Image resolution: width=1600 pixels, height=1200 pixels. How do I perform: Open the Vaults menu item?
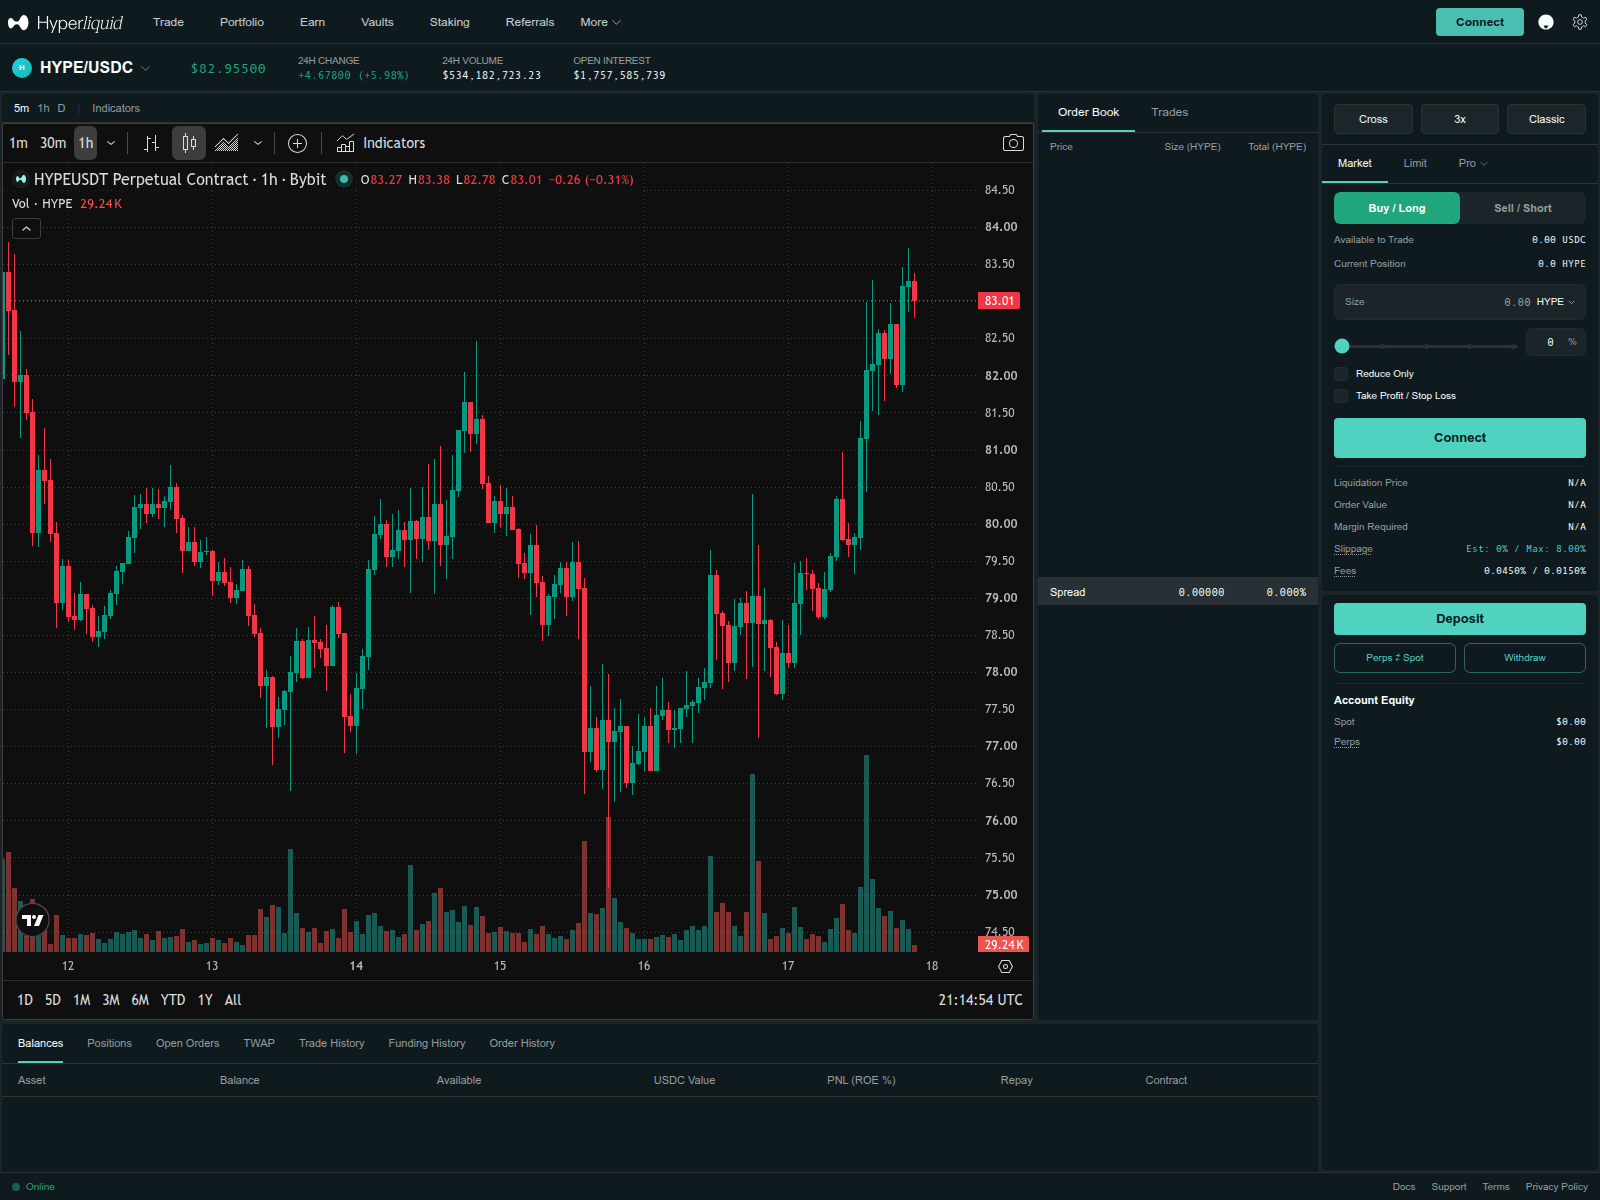point(377,22)
